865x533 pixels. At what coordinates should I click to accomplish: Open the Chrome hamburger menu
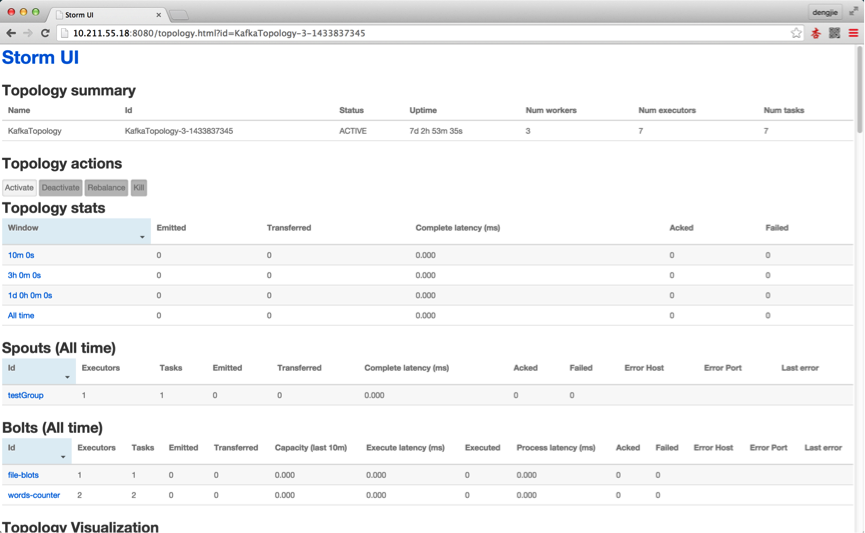tap(853, 33)
